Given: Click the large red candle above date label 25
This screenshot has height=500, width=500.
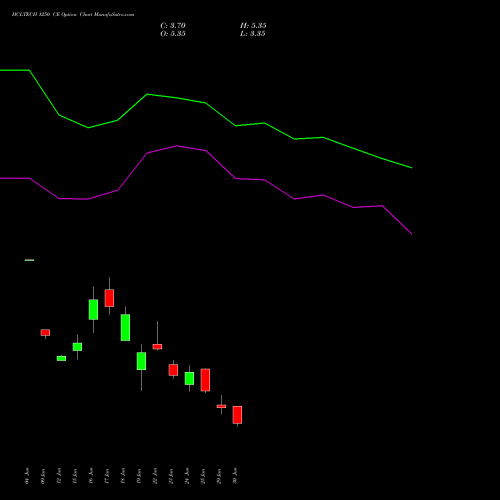Looking at the screenshot, I should 205,380.
